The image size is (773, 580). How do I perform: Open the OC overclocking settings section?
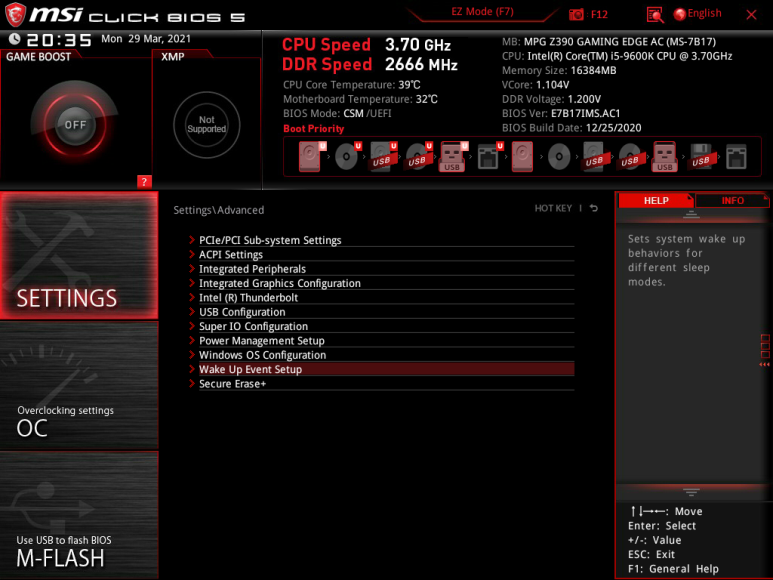click(79, 385)
